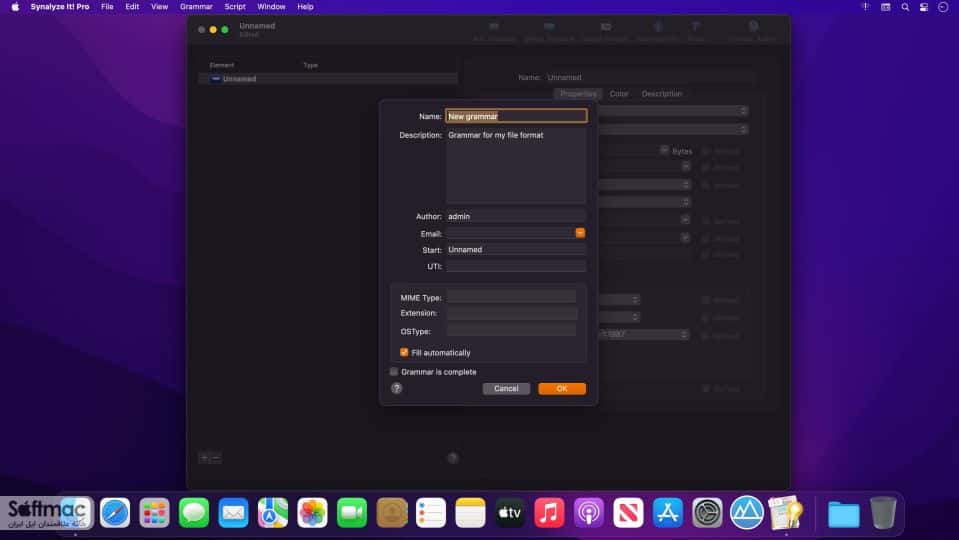This screenshot has height=540, width=959.
Task: Open the Window menu
Action: [271, 7]
